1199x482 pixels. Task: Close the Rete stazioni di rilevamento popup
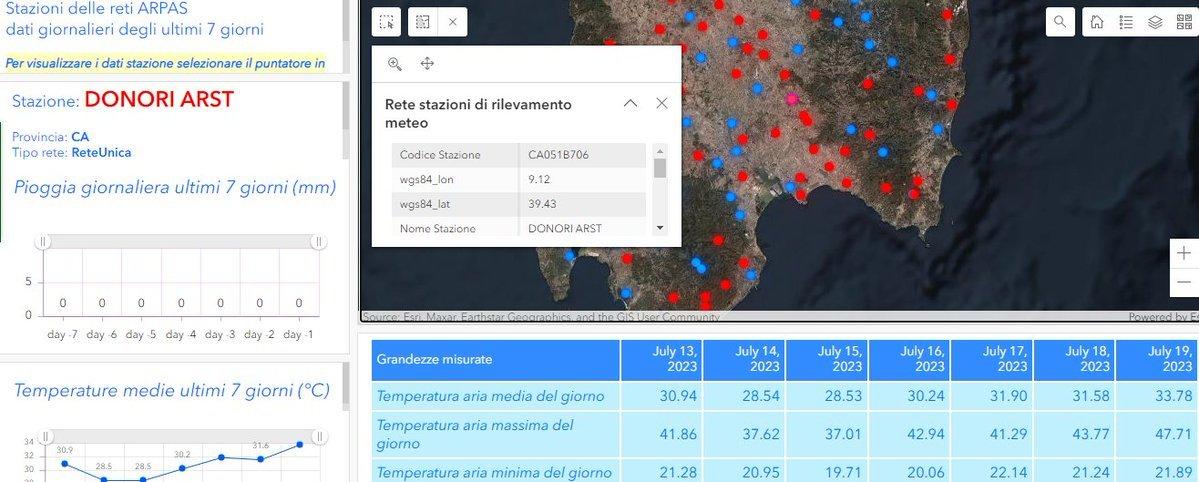point(661,103)
